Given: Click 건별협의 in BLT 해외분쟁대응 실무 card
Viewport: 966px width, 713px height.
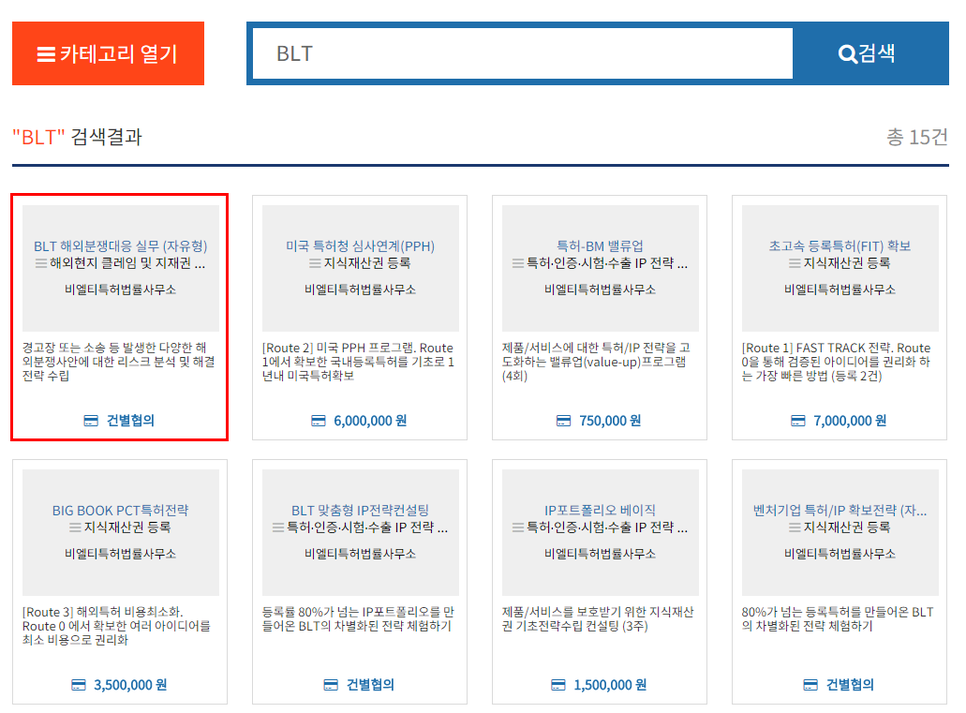Looking at the screenshot, I should [x=131, y=421].
